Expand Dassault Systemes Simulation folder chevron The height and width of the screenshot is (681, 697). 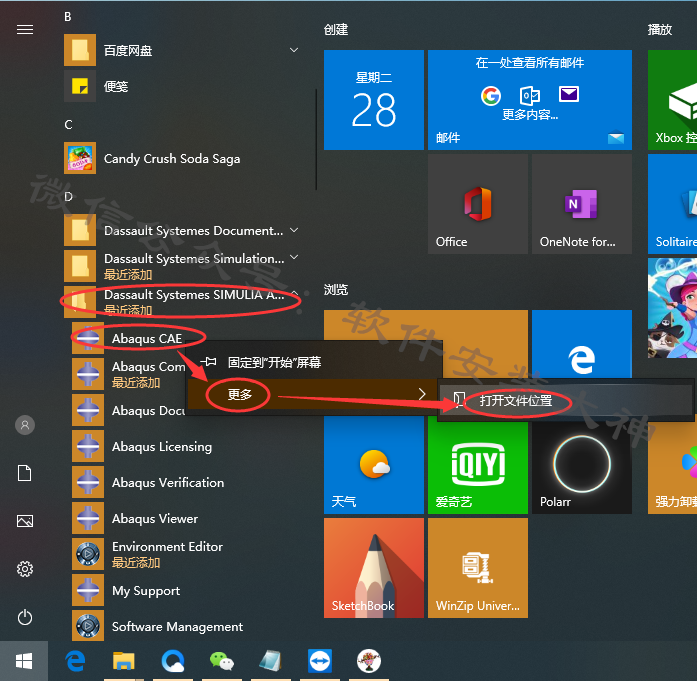tap(294, 257)
